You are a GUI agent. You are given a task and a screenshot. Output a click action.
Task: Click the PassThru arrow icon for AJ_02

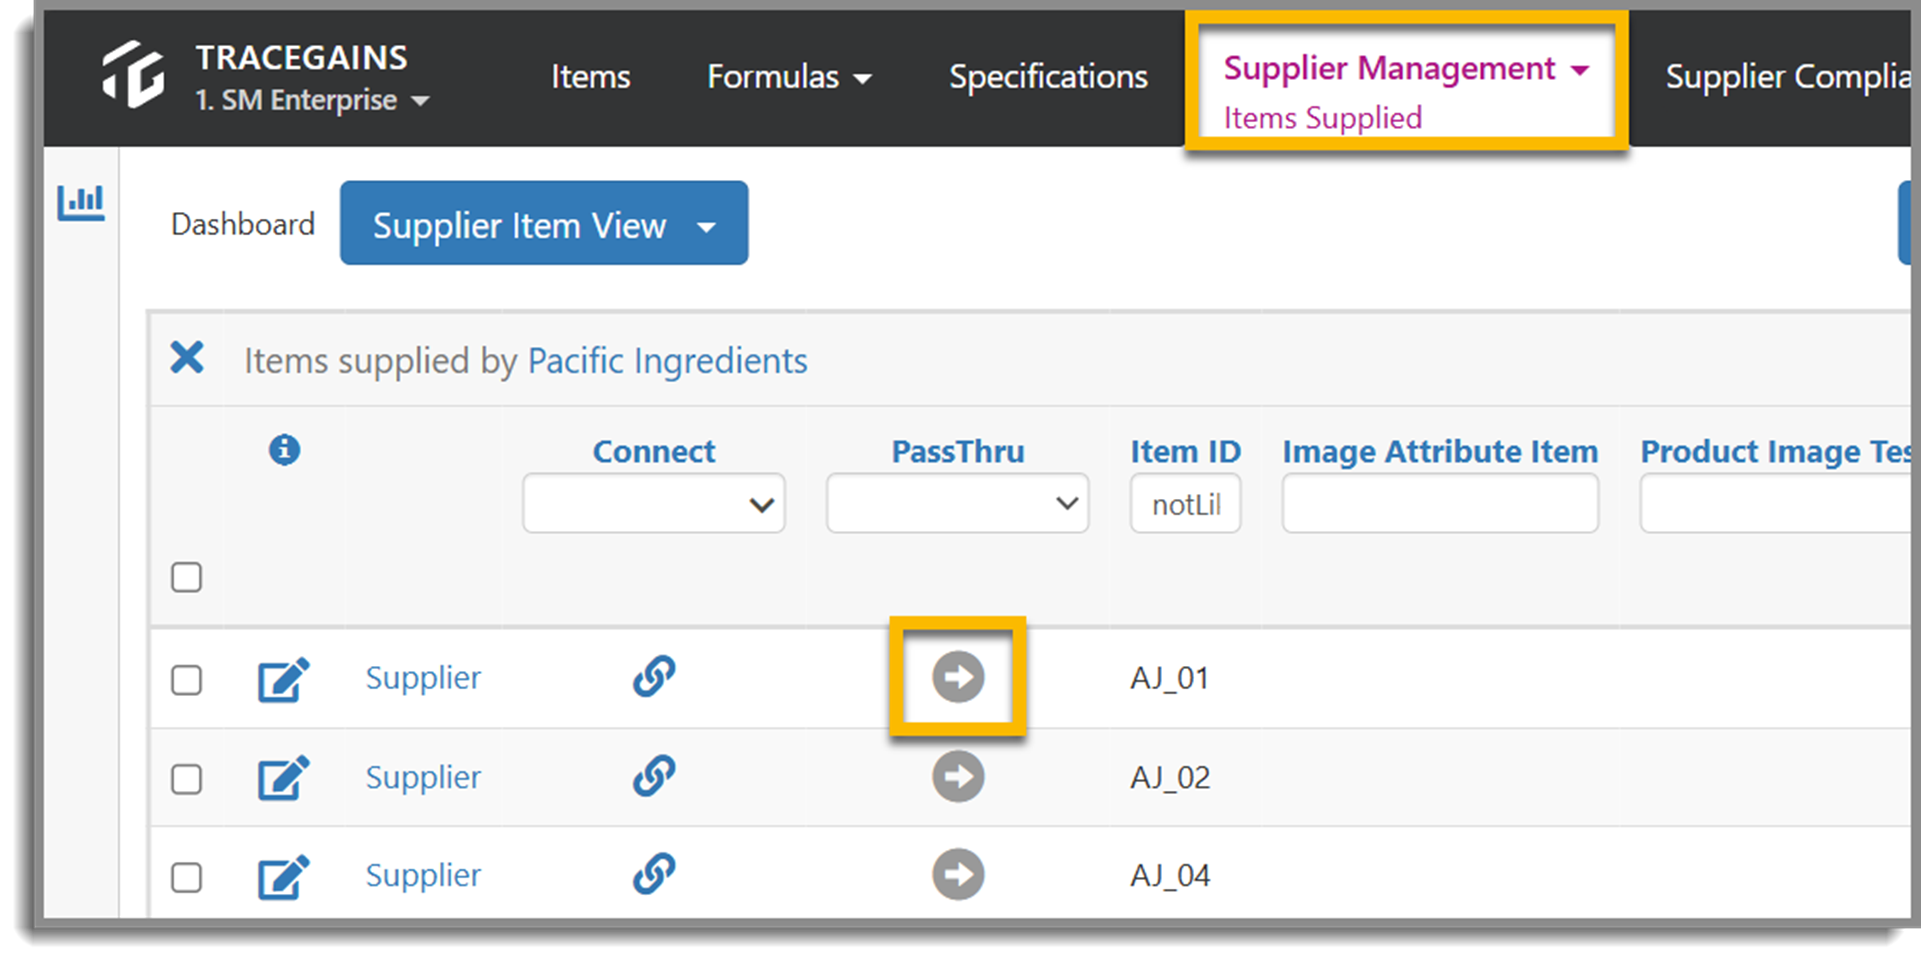pyautogui.click(x=958, y=777)
